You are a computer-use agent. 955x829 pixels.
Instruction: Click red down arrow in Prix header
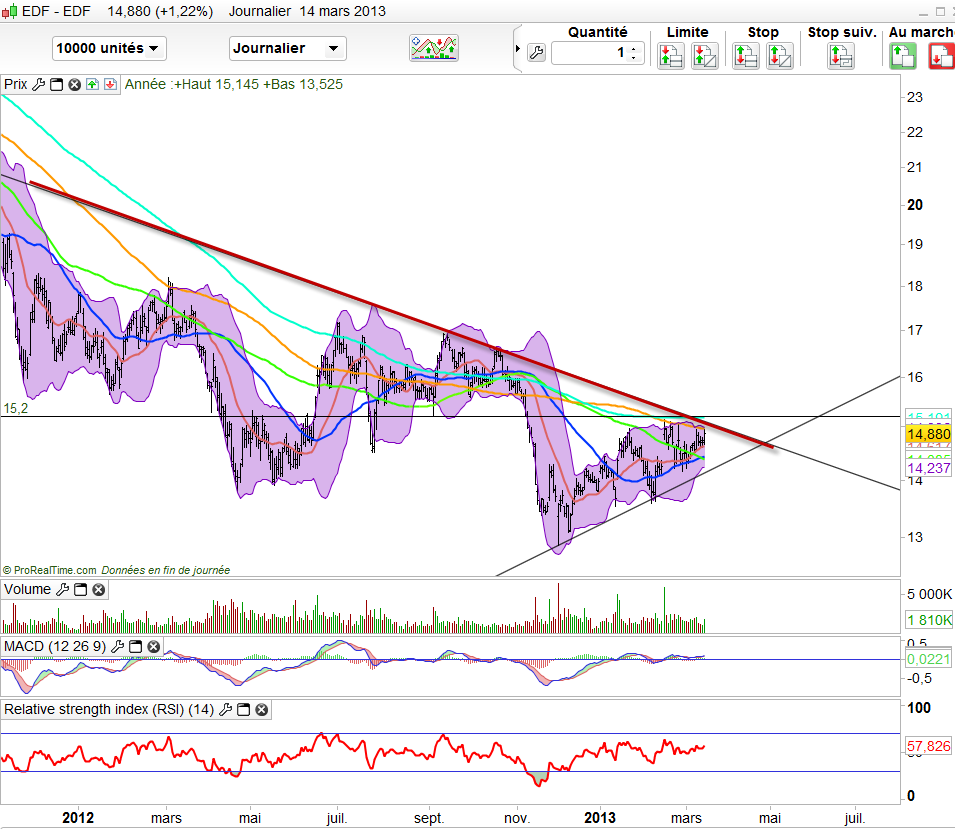110,85
